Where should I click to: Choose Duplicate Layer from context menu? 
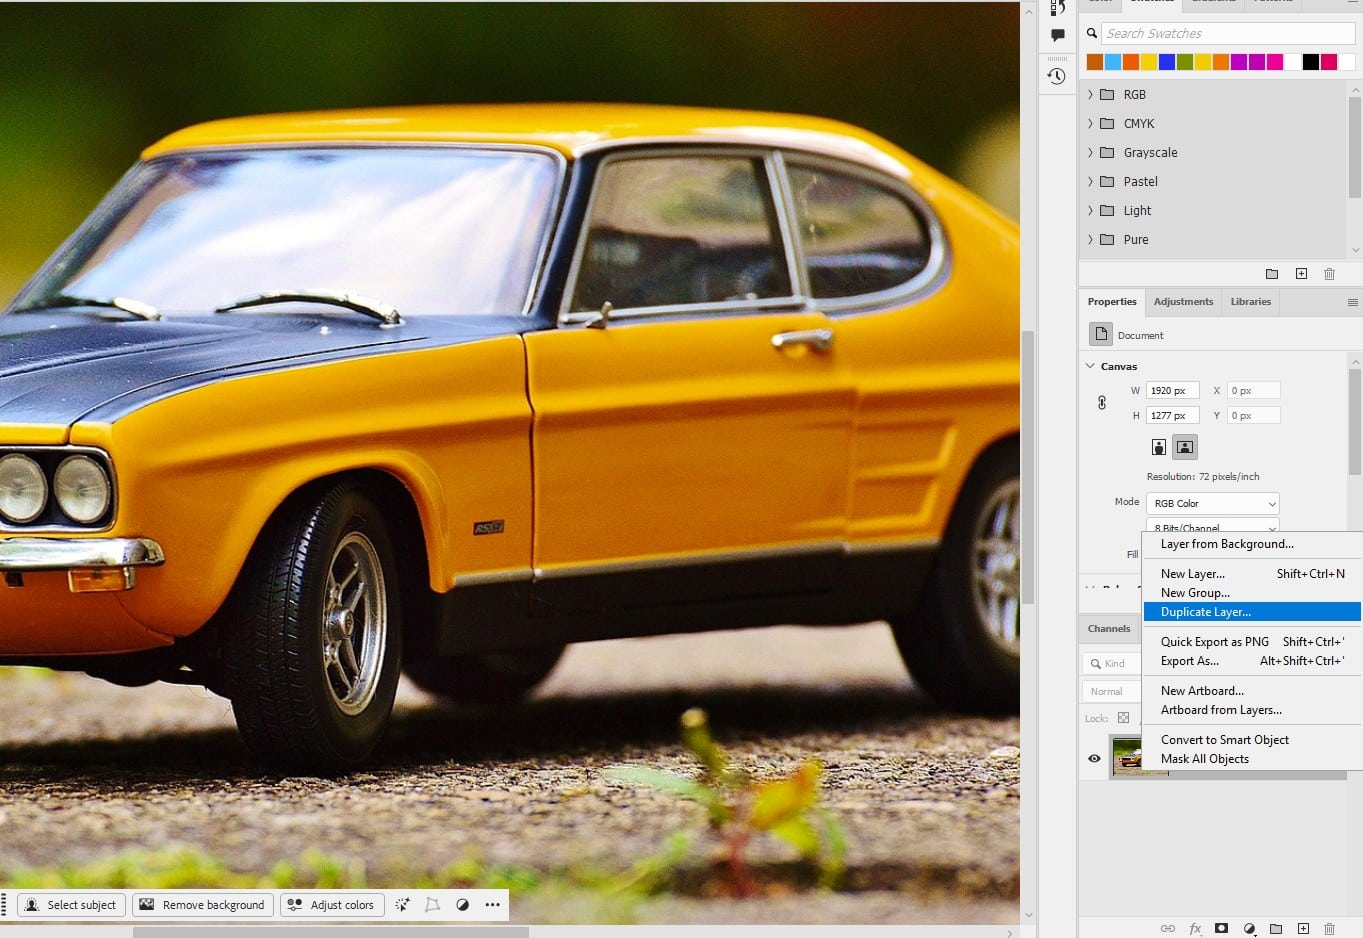tap(1205, 612)
